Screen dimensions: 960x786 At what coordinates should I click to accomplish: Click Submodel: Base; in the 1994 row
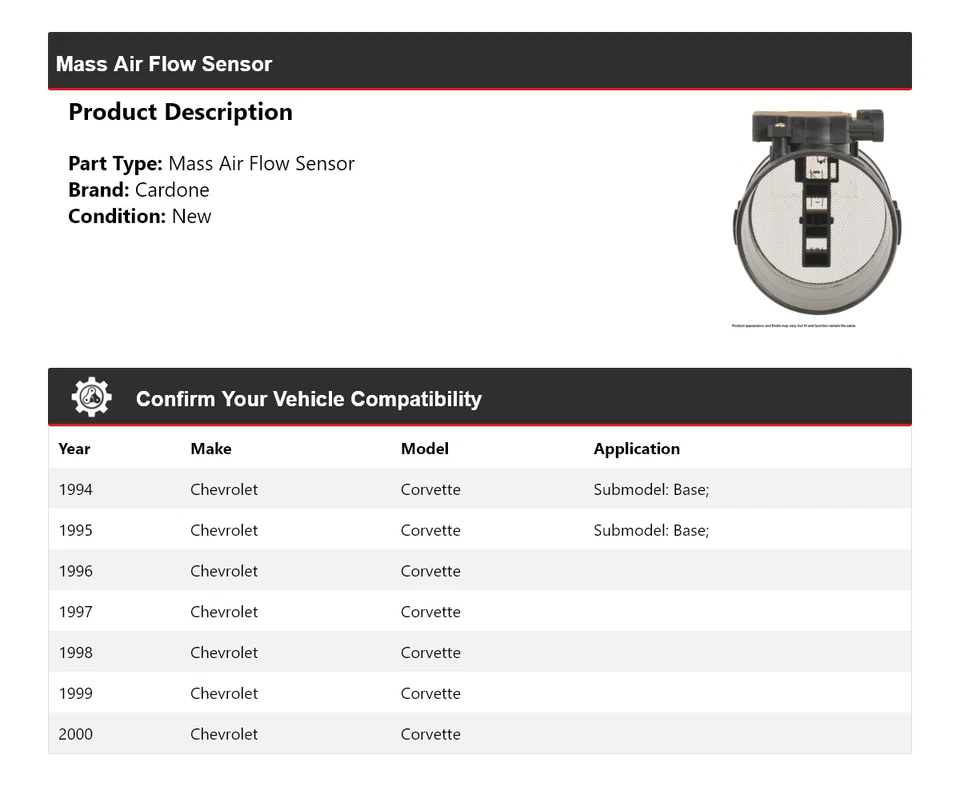[651, 489]
